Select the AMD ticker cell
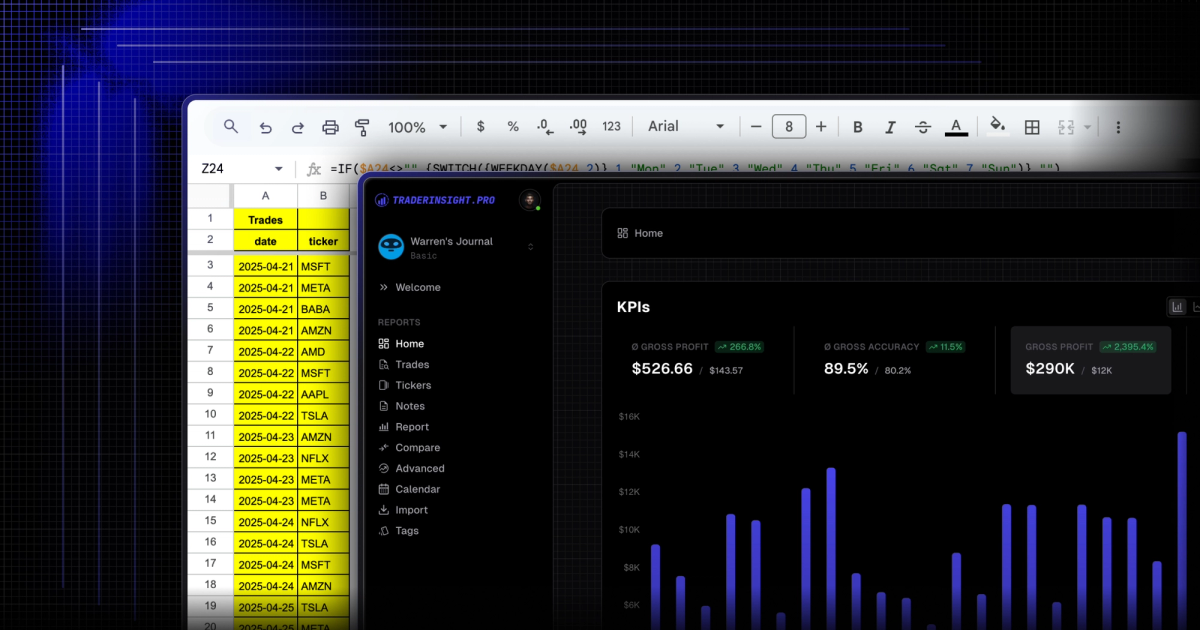This screenshot has width=1200, height=630. point(324,351)
